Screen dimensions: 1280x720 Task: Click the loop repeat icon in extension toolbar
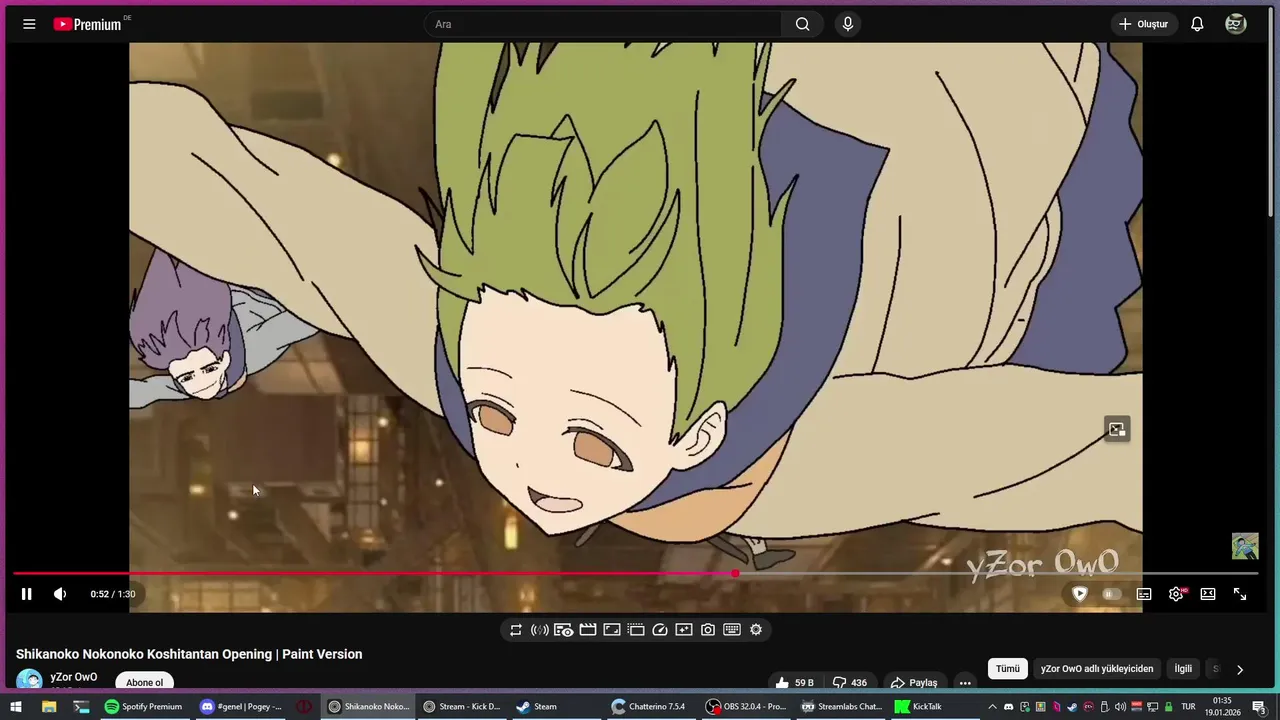[x=516, y=630]
